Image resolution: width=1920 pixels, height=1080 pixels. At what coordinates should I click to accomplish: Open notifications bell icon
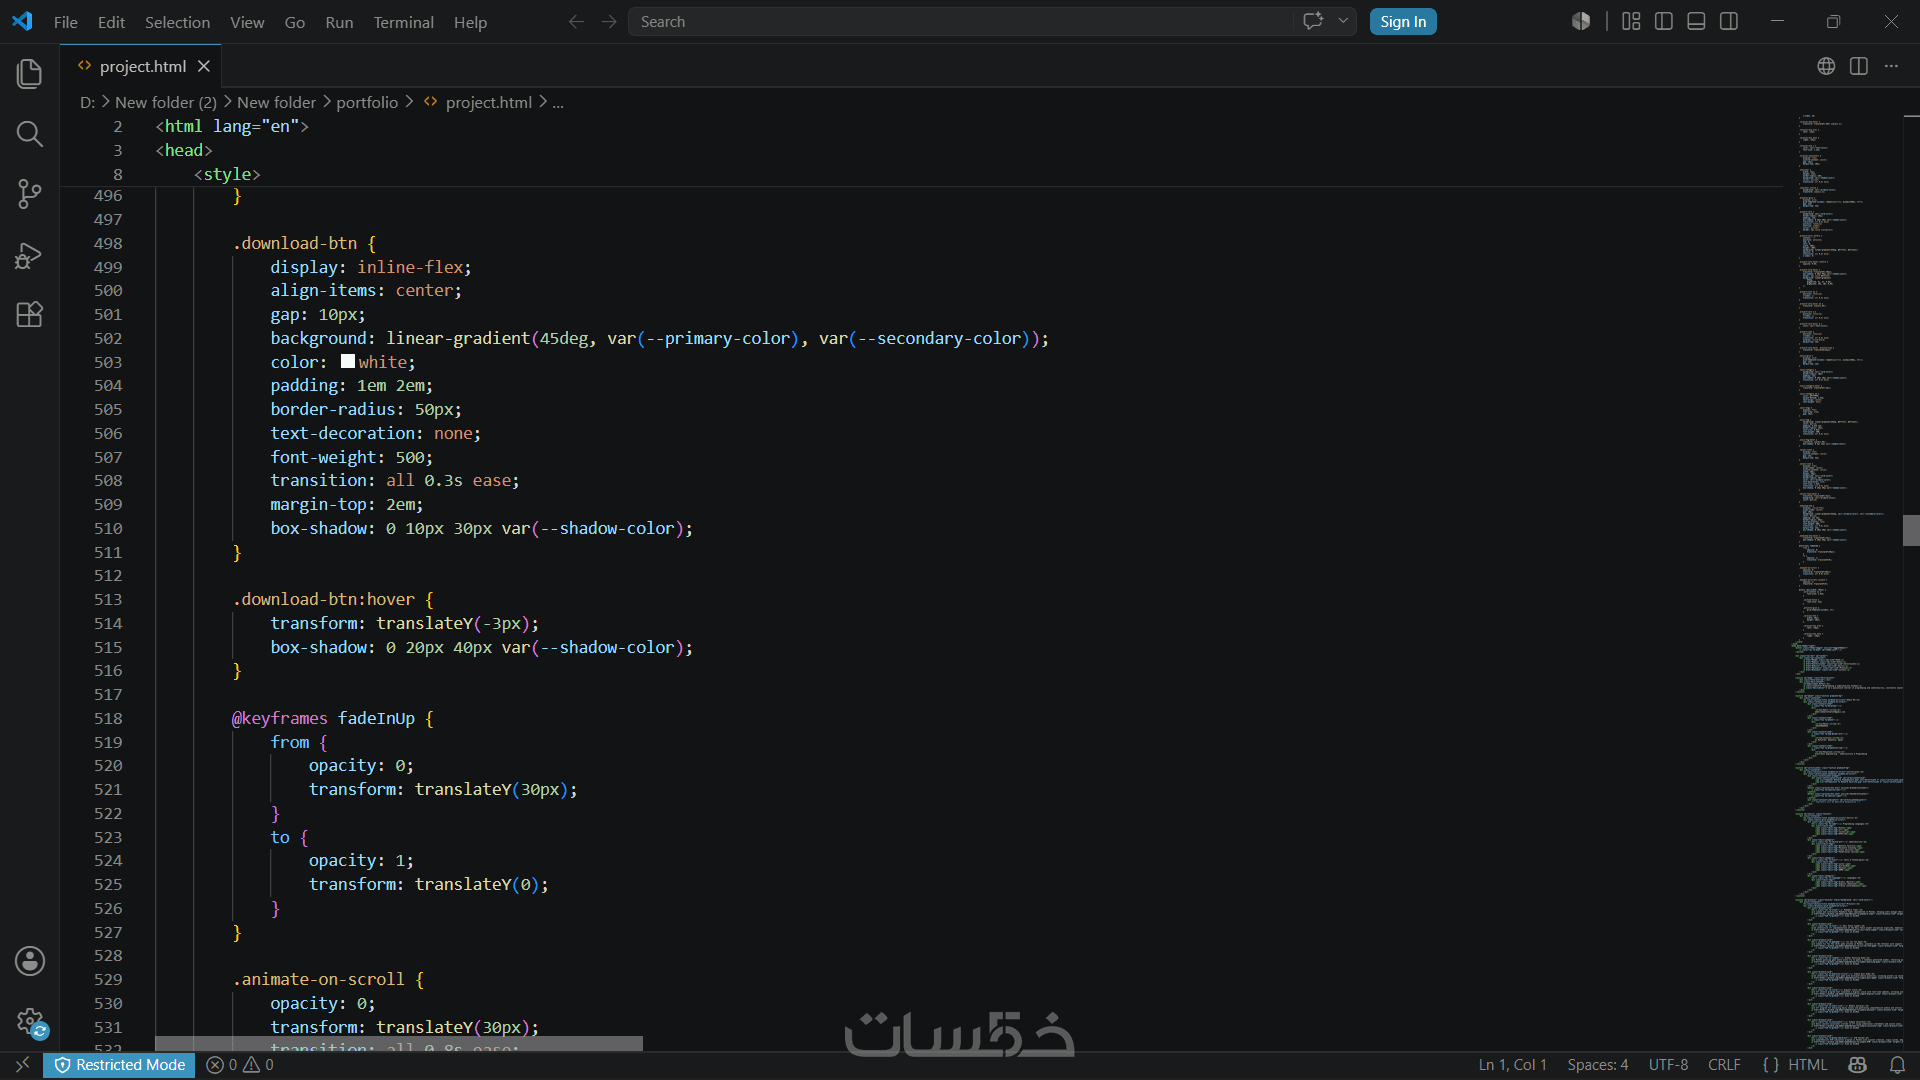(1897, 1065)
